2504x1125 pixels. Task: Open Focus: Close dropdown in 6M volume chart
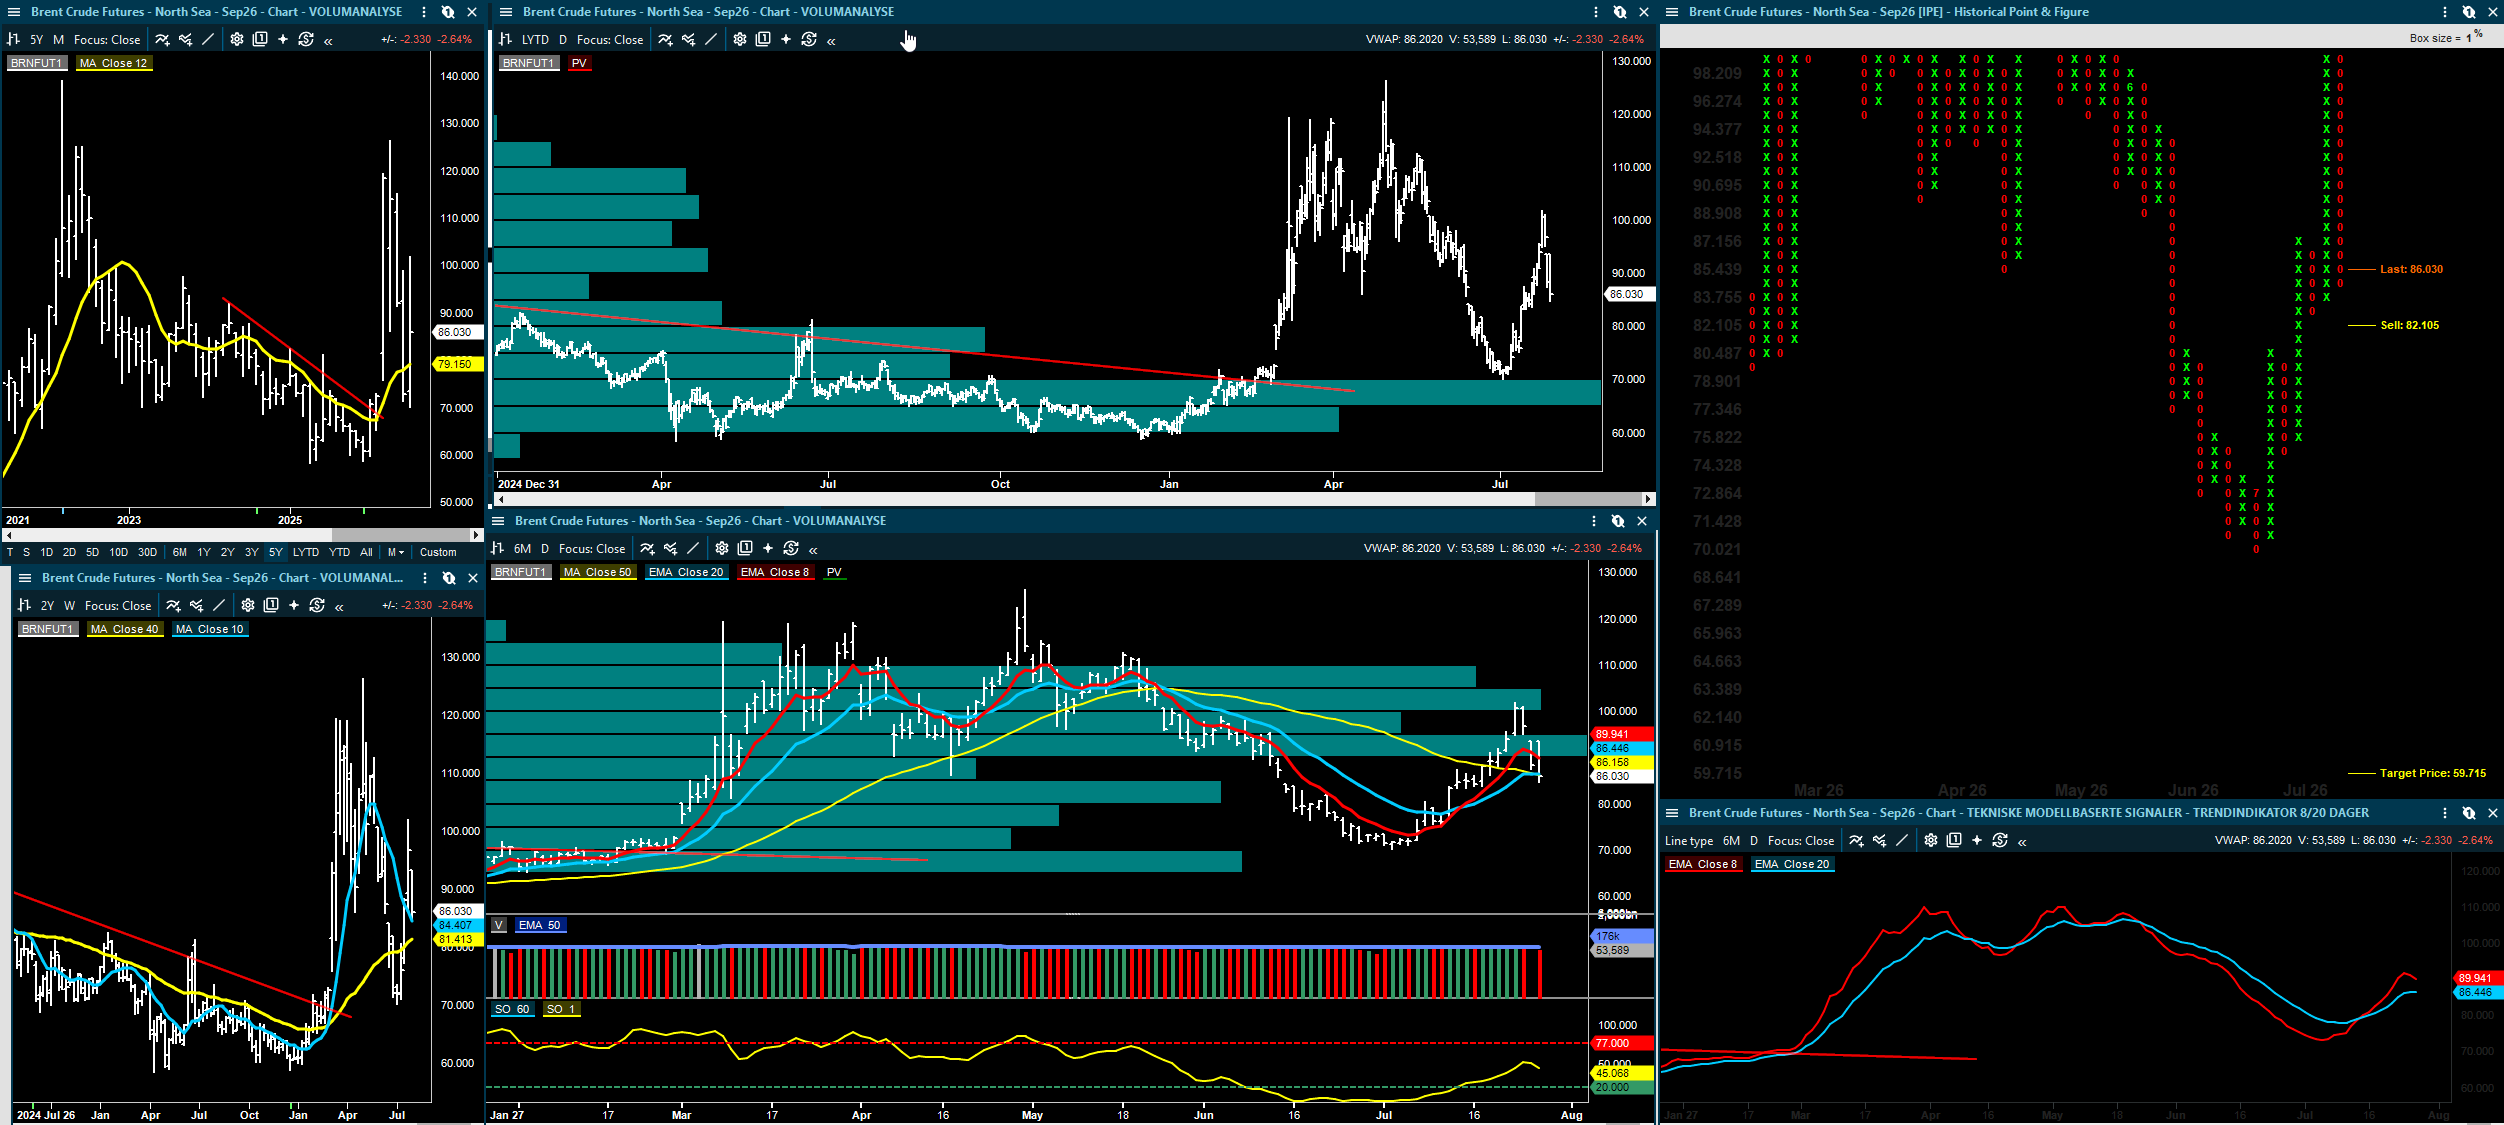click(592, 549)
